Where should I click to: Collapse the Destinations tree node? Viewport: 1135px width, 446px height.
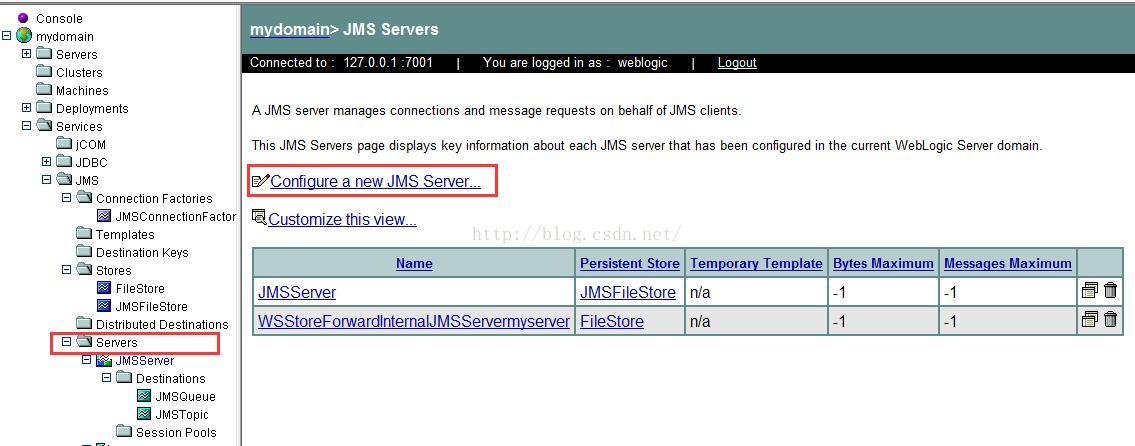click(106, 378)
